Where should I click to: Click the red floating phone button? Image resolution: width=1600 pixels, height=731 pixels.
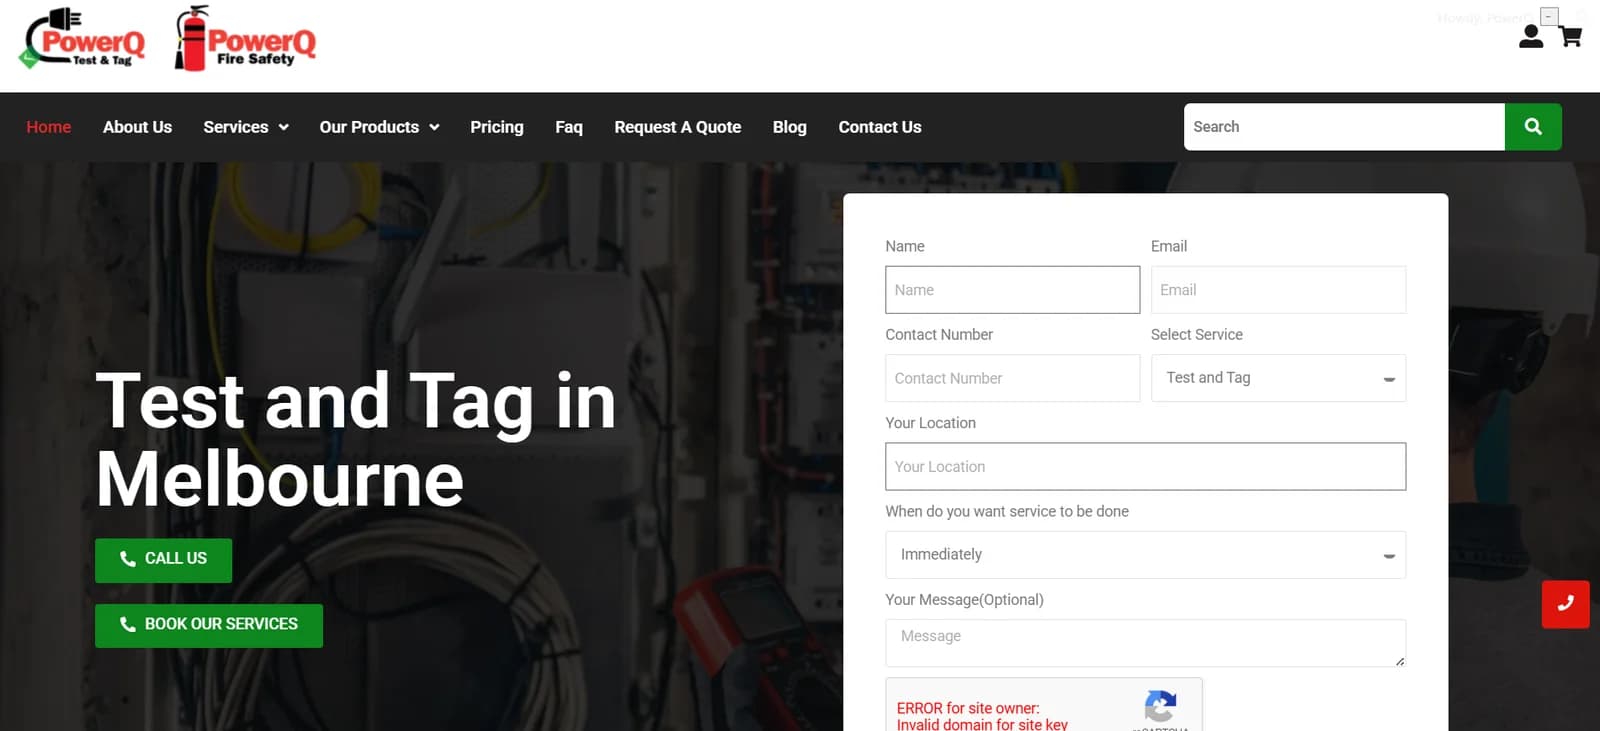click(x=1565, y=604)
